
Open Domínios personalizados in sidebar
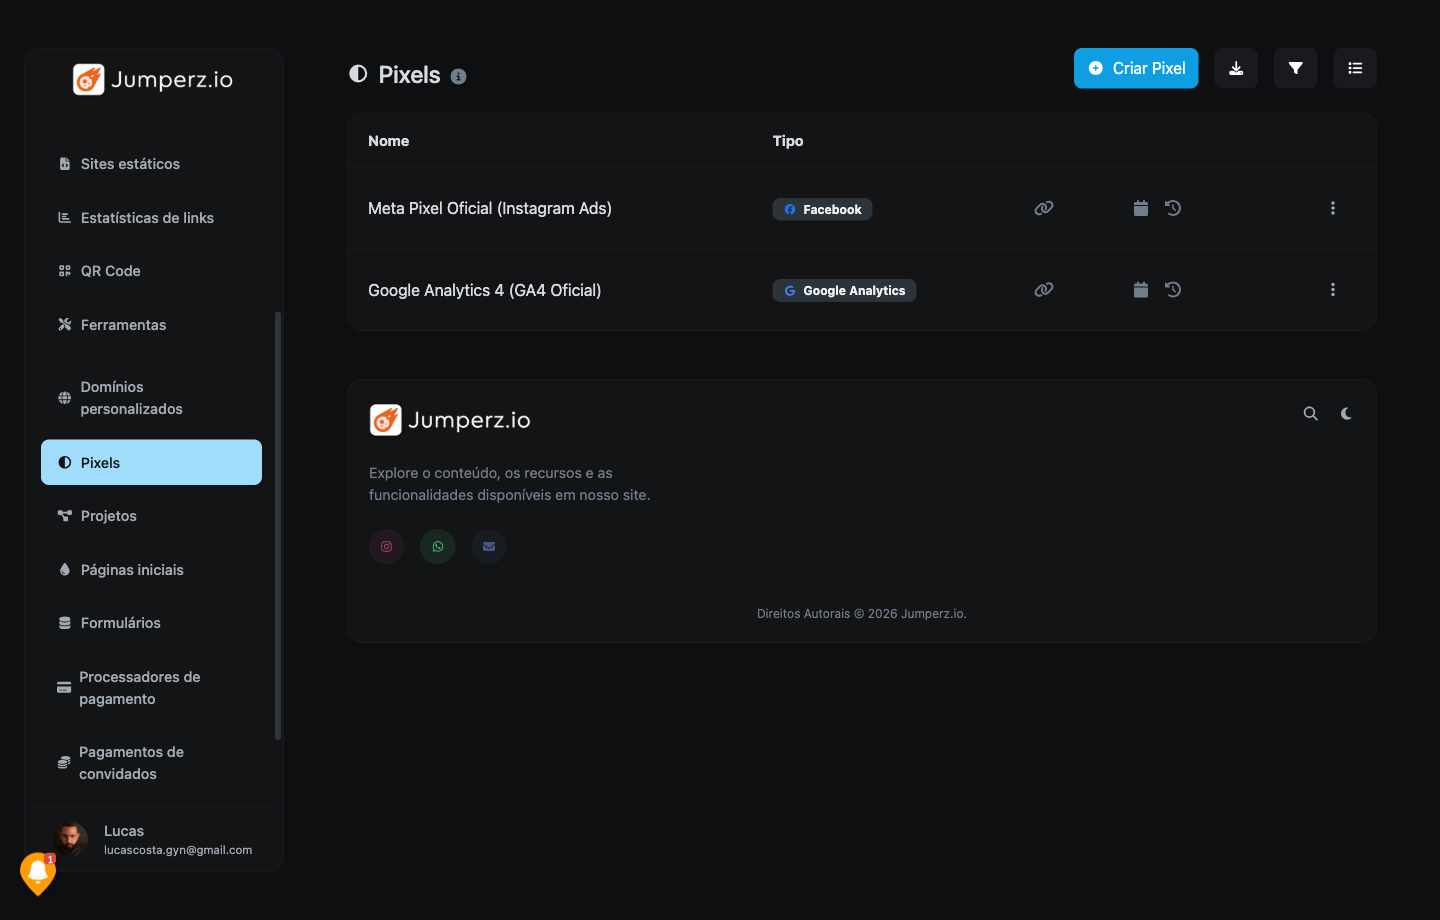click(x=151, y=398)
